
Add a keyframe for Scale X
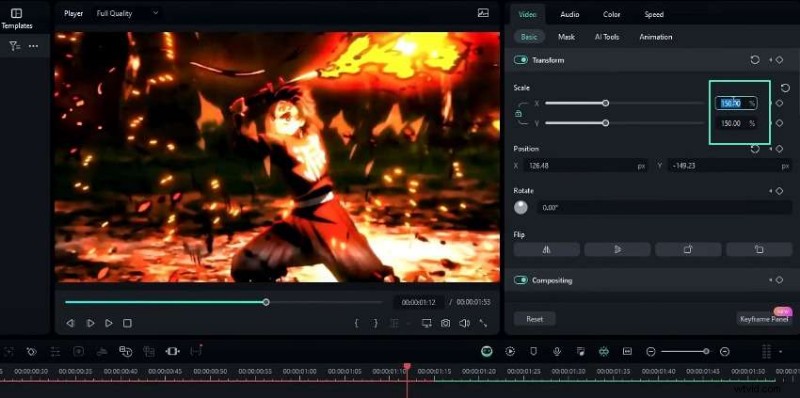(x=779, y=103)
